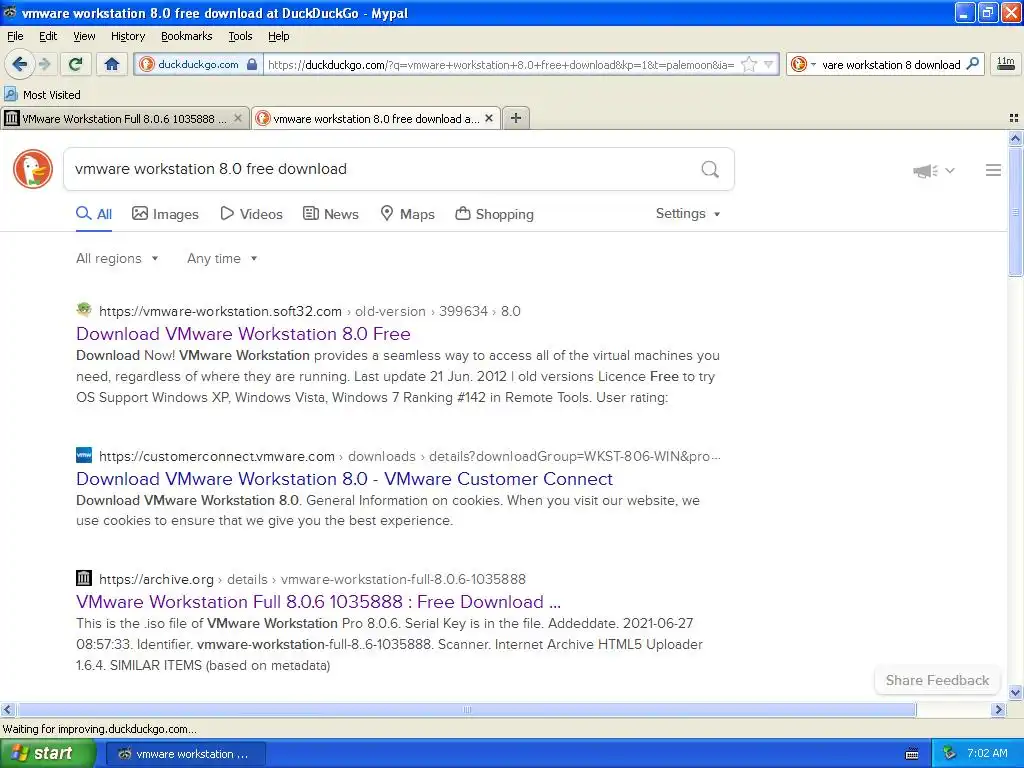Open the Bookmarks menu
This screenshot has height=768, width=1024.
tap(186, 37)
